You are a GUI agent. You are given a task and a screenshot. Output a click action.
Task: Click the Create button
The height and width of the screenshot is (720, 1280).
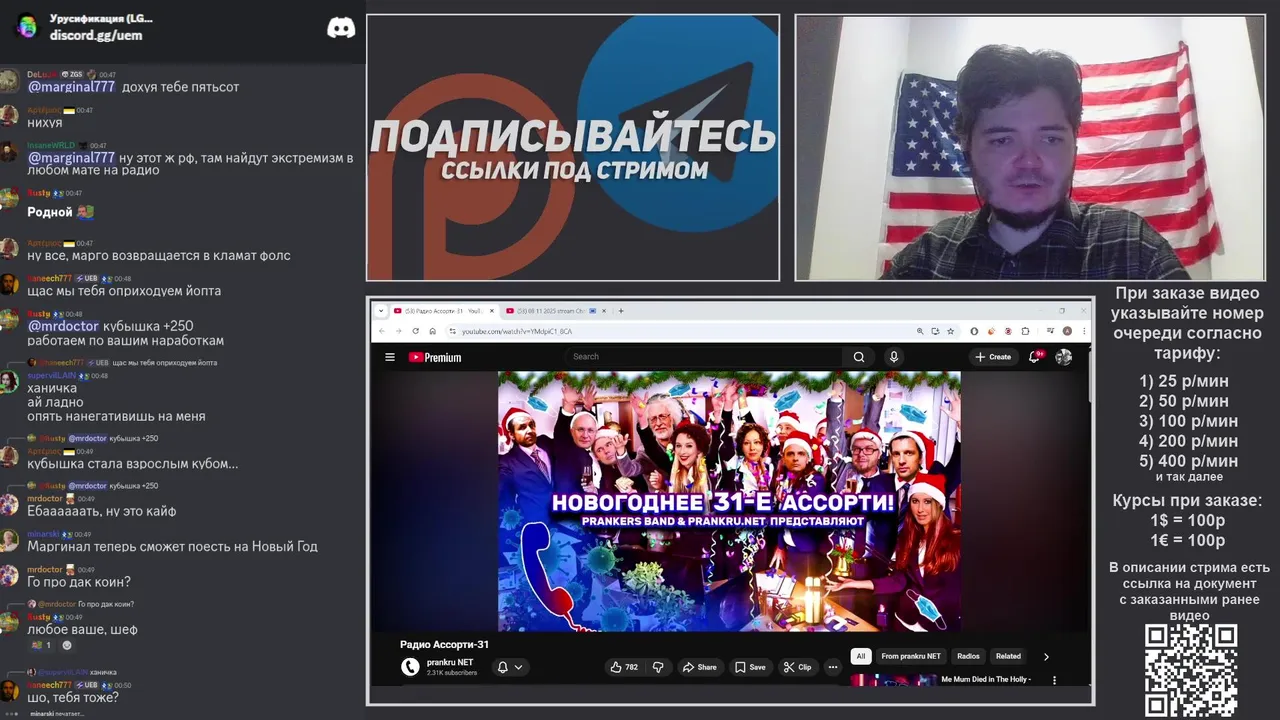point(994,357)
